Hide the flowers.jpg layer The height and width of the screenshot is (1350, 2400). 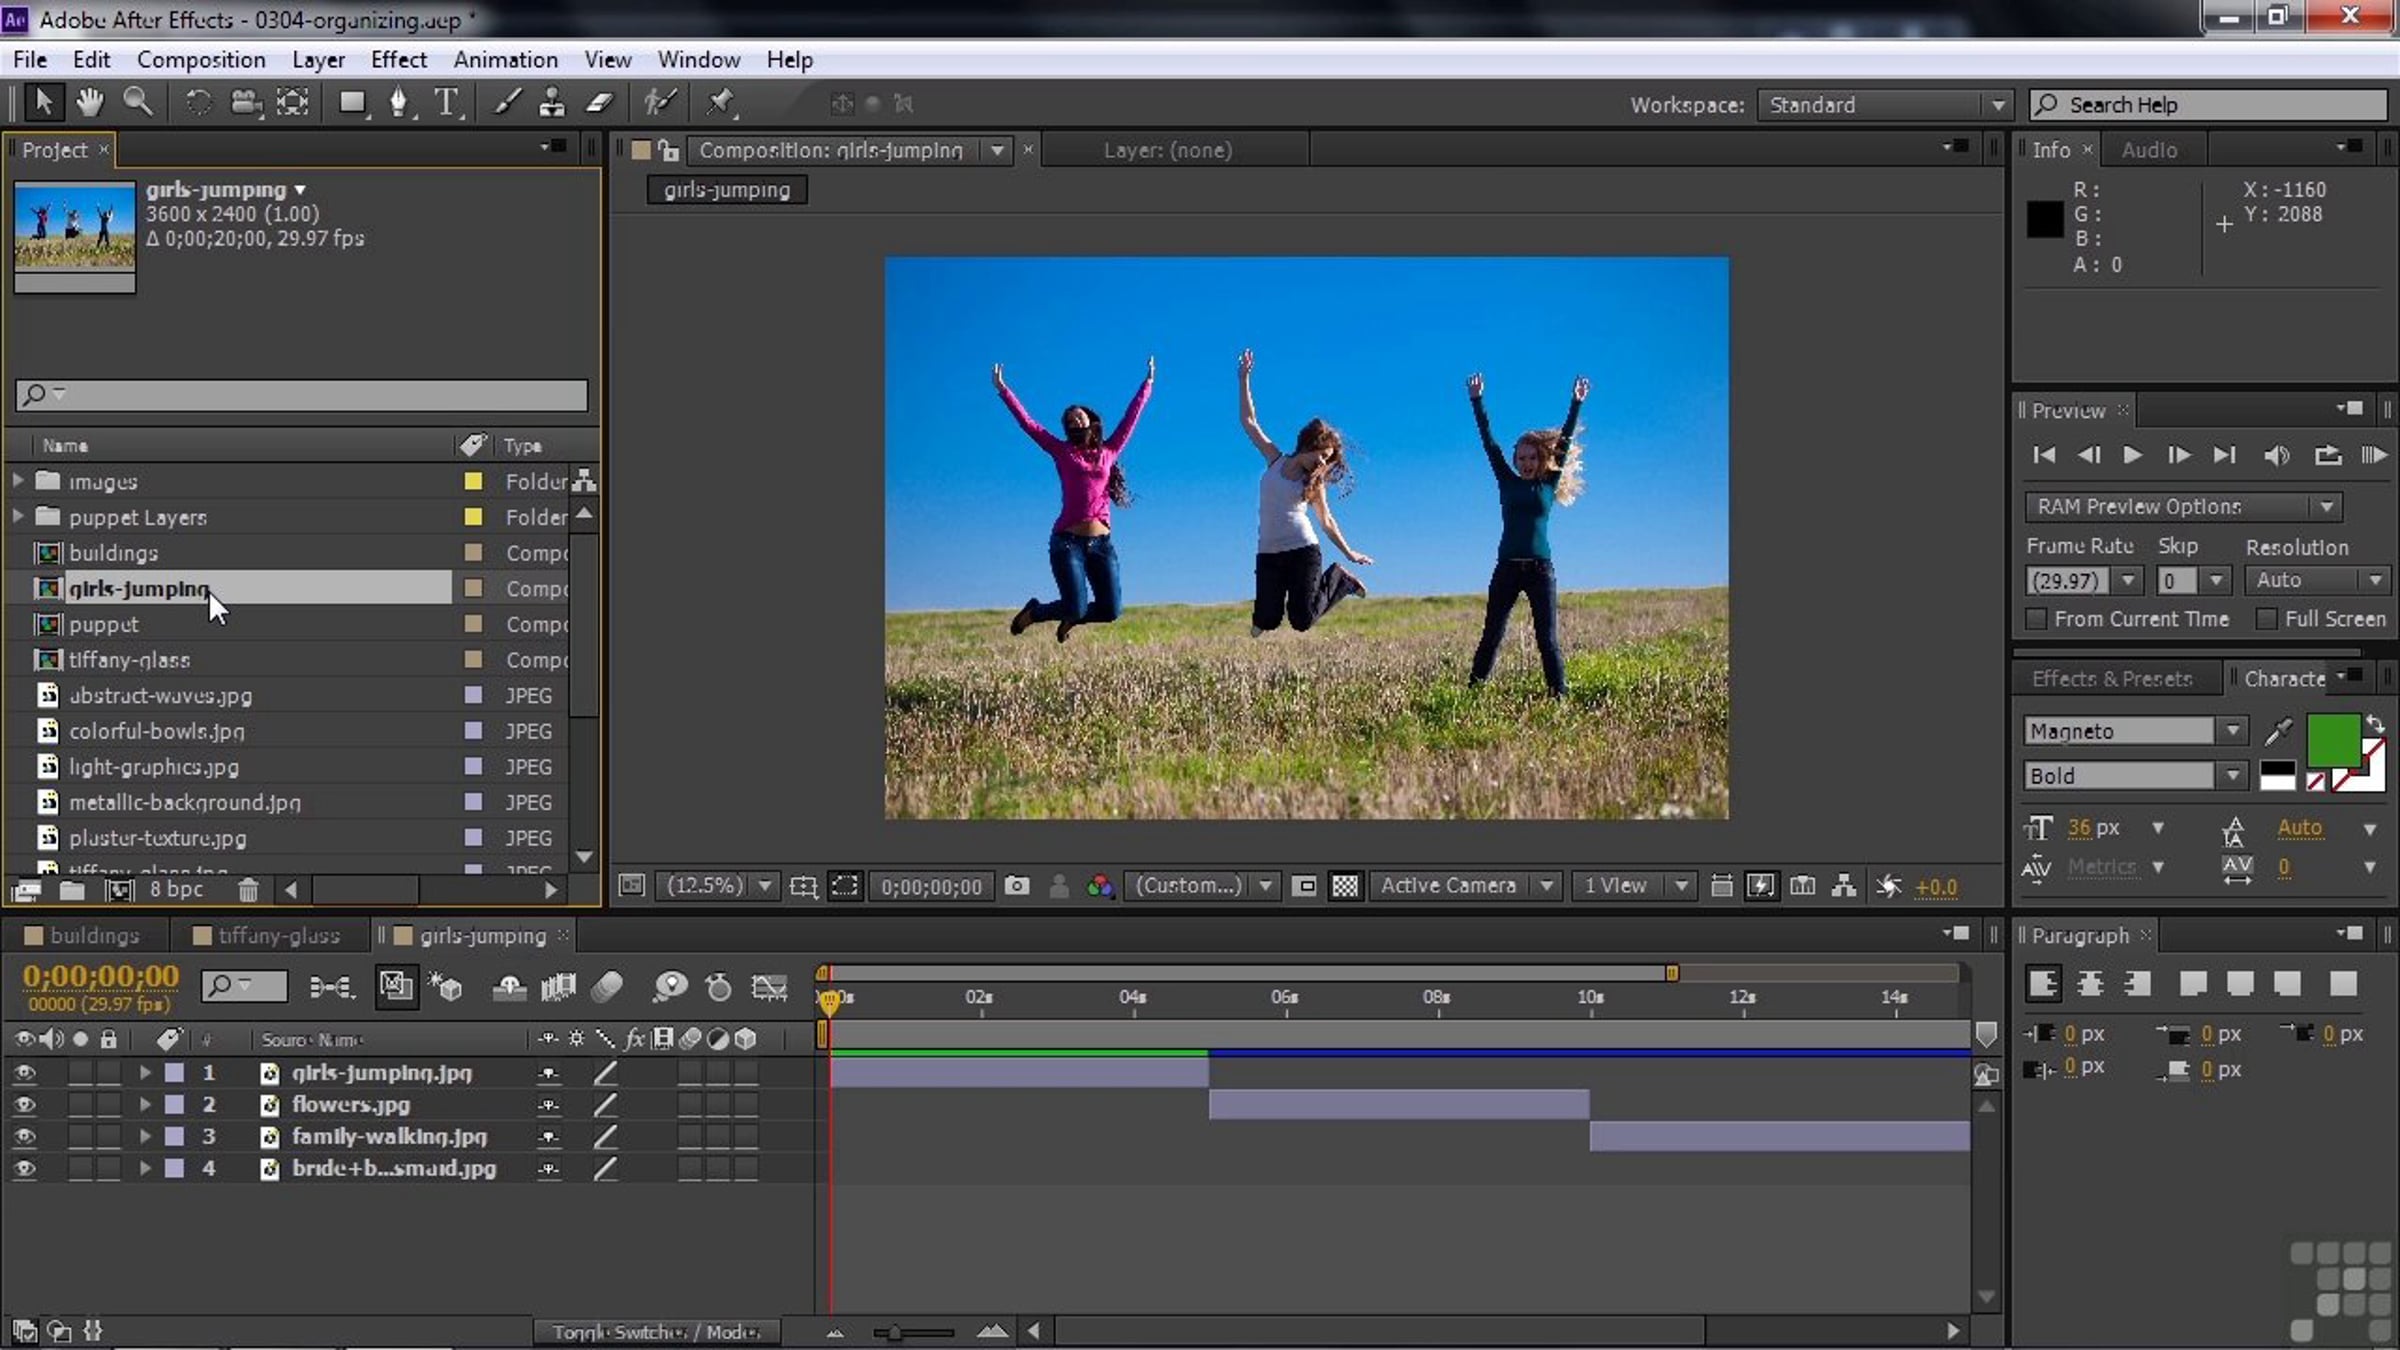pos(24,1105)
